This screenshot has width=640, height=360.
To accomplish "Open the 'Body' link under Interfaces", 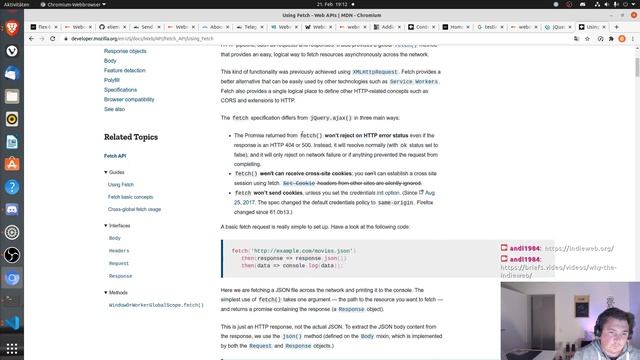I will 115,238.
